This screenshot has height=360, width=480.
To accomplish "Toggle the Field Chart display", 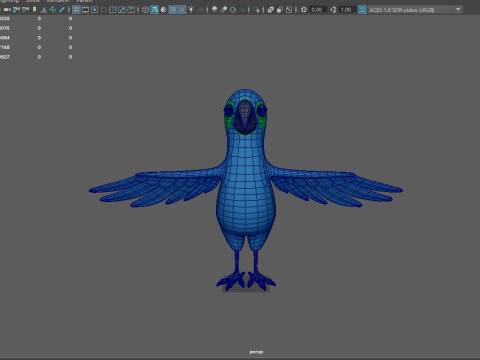I will pos(113,10).
